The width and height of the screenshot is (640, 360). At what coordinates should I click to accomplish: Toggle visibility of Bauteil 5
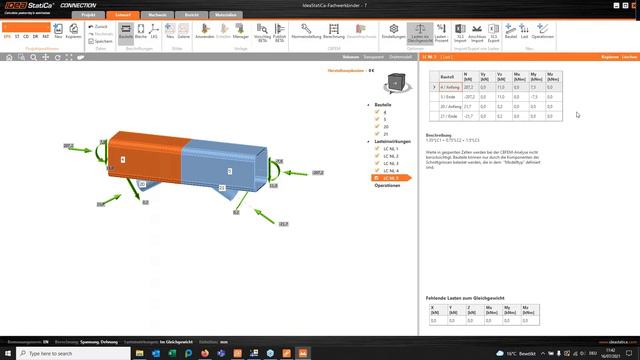point(377,119)
